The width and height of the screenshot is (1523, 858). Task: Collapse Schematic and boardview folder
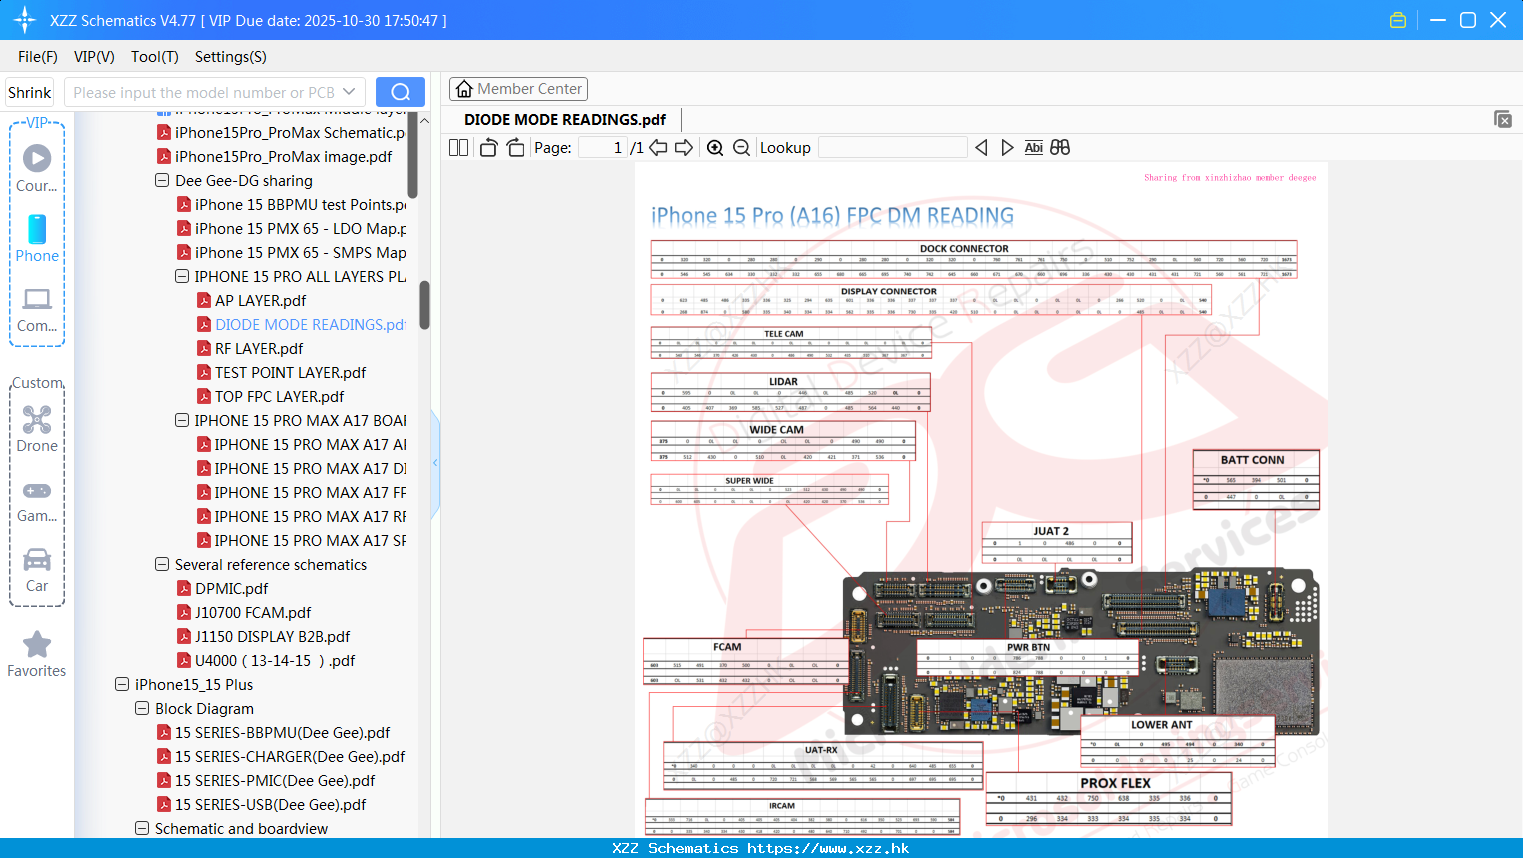(x=142, y=829)
